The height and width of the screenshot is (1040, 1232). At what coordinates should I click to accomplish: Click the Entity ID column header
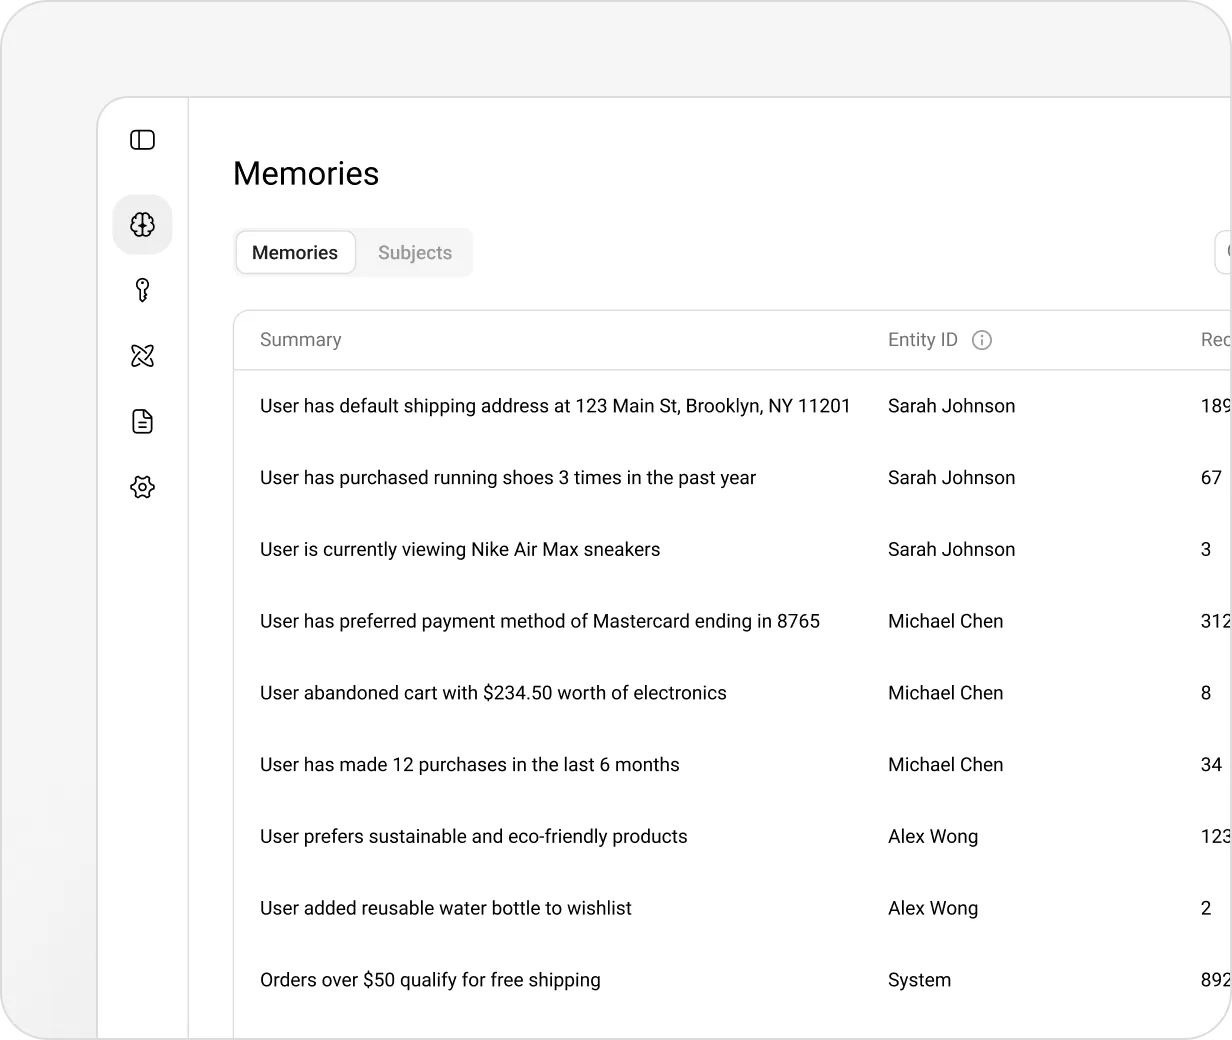pos(922,340)
